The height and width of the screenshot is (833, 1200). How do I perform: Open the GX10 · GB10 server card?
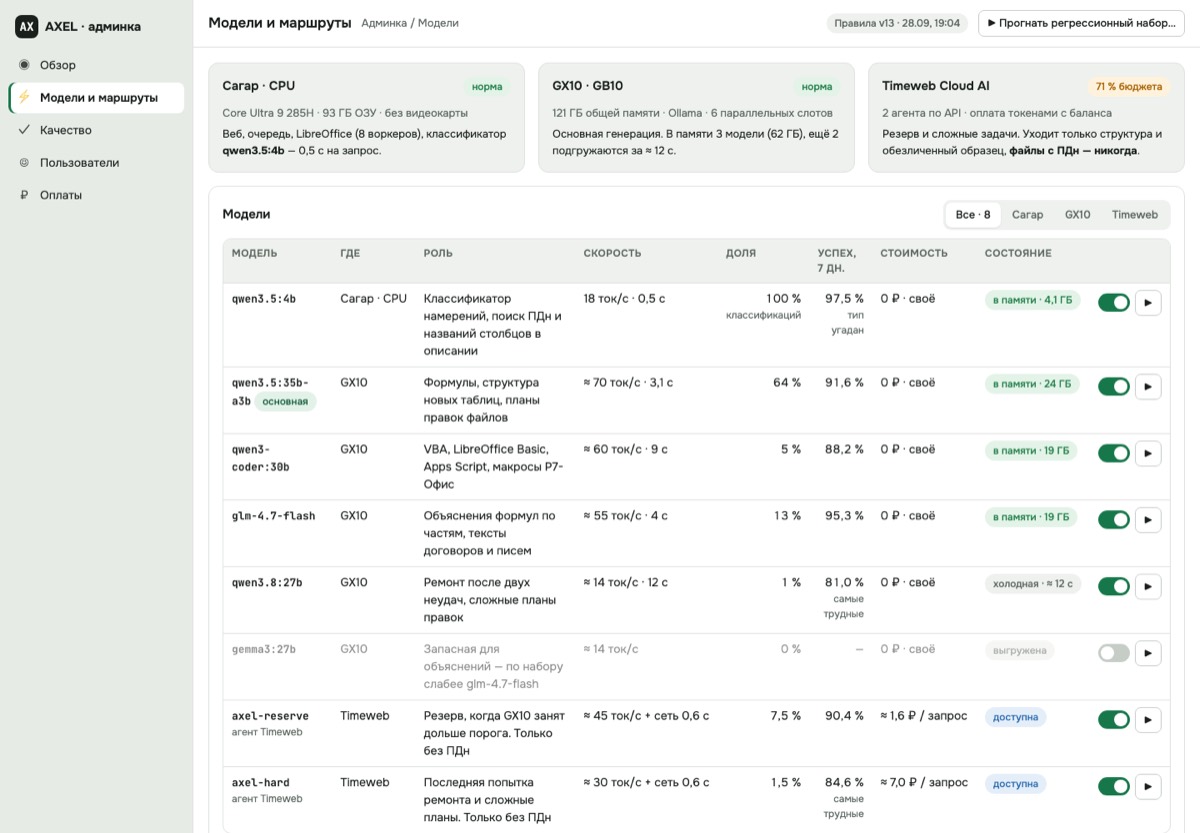(x=696, y=118)
